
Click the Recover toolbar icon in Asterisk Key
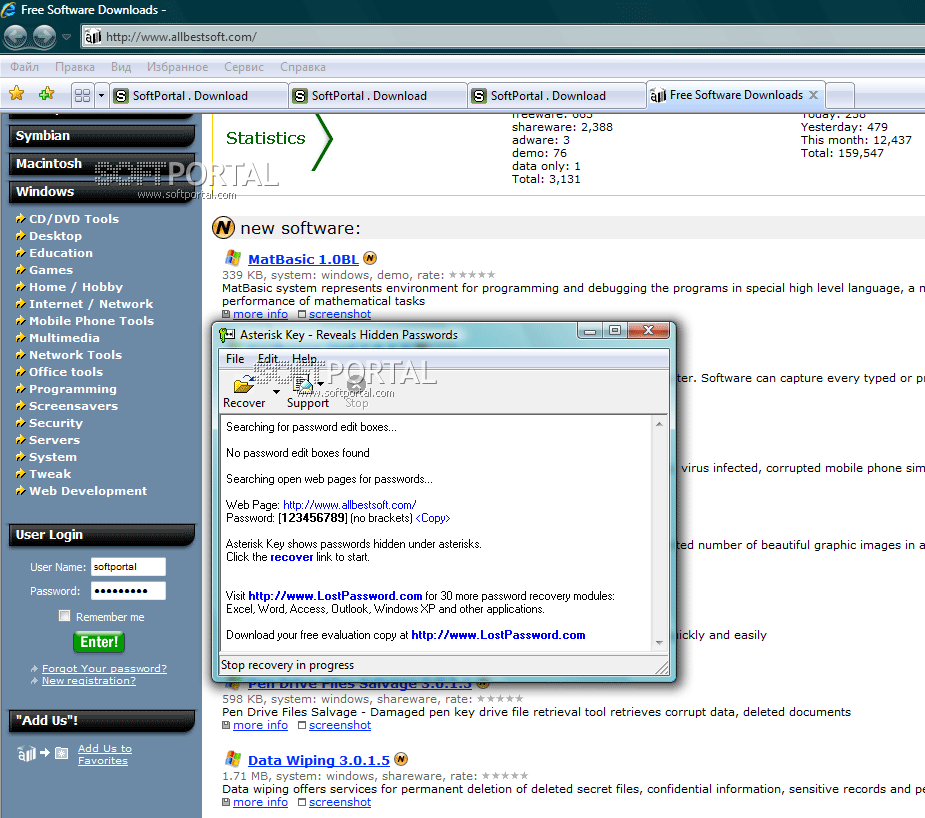pos(244,385)
